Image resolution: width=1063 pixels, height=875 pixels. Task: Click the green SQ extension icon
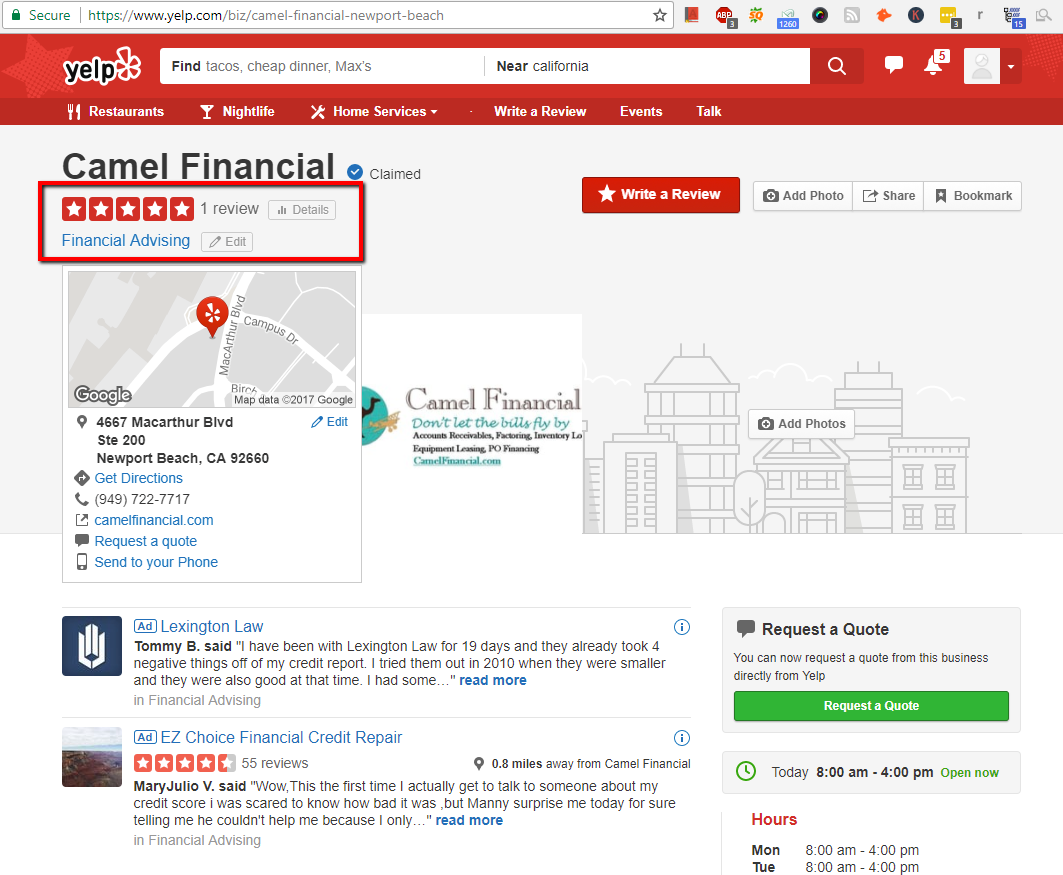point(756,15)
